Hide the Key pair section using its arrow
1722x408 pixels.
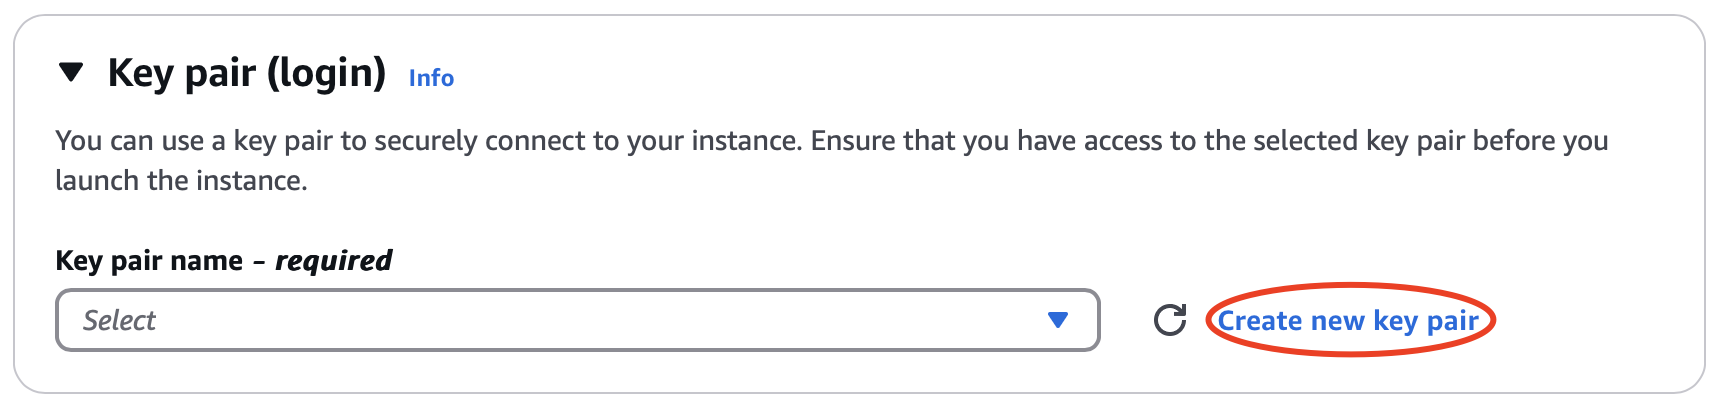coord(71,72)
